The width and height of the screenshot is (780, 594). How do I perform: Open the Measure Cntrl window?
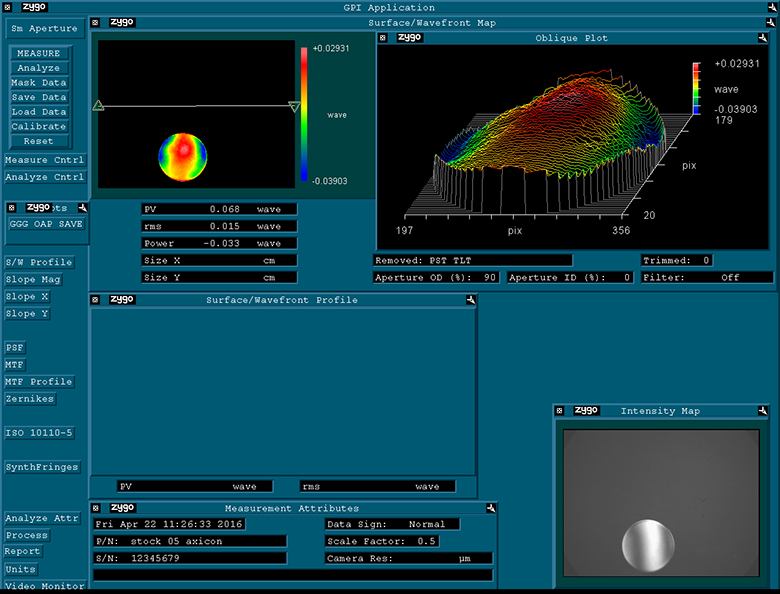(x=44, y=160)
